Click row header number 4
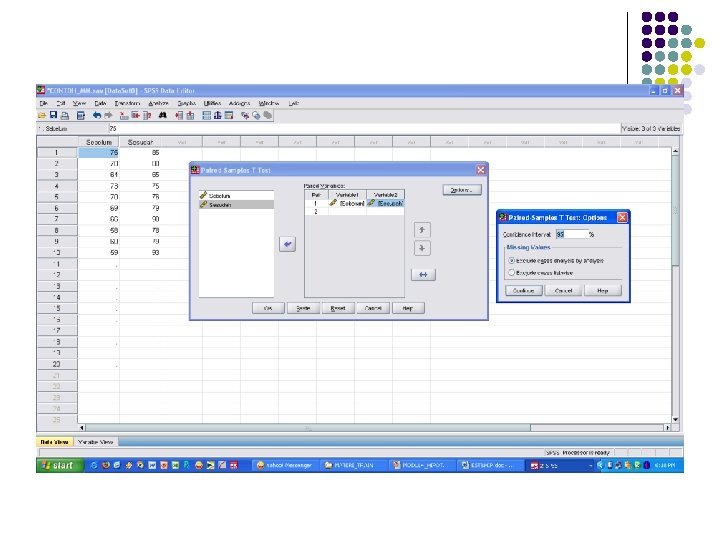The height and width of the screenshot is (540, 720). (x=56, y=186)
